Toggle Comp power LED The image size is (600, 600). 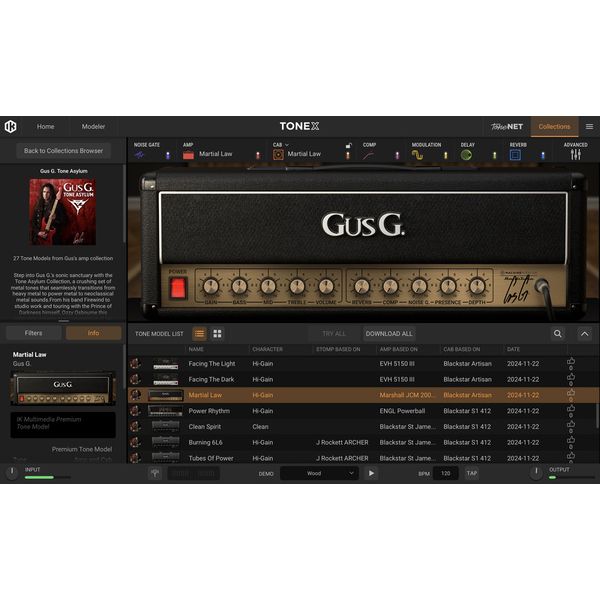coord(397,155)
